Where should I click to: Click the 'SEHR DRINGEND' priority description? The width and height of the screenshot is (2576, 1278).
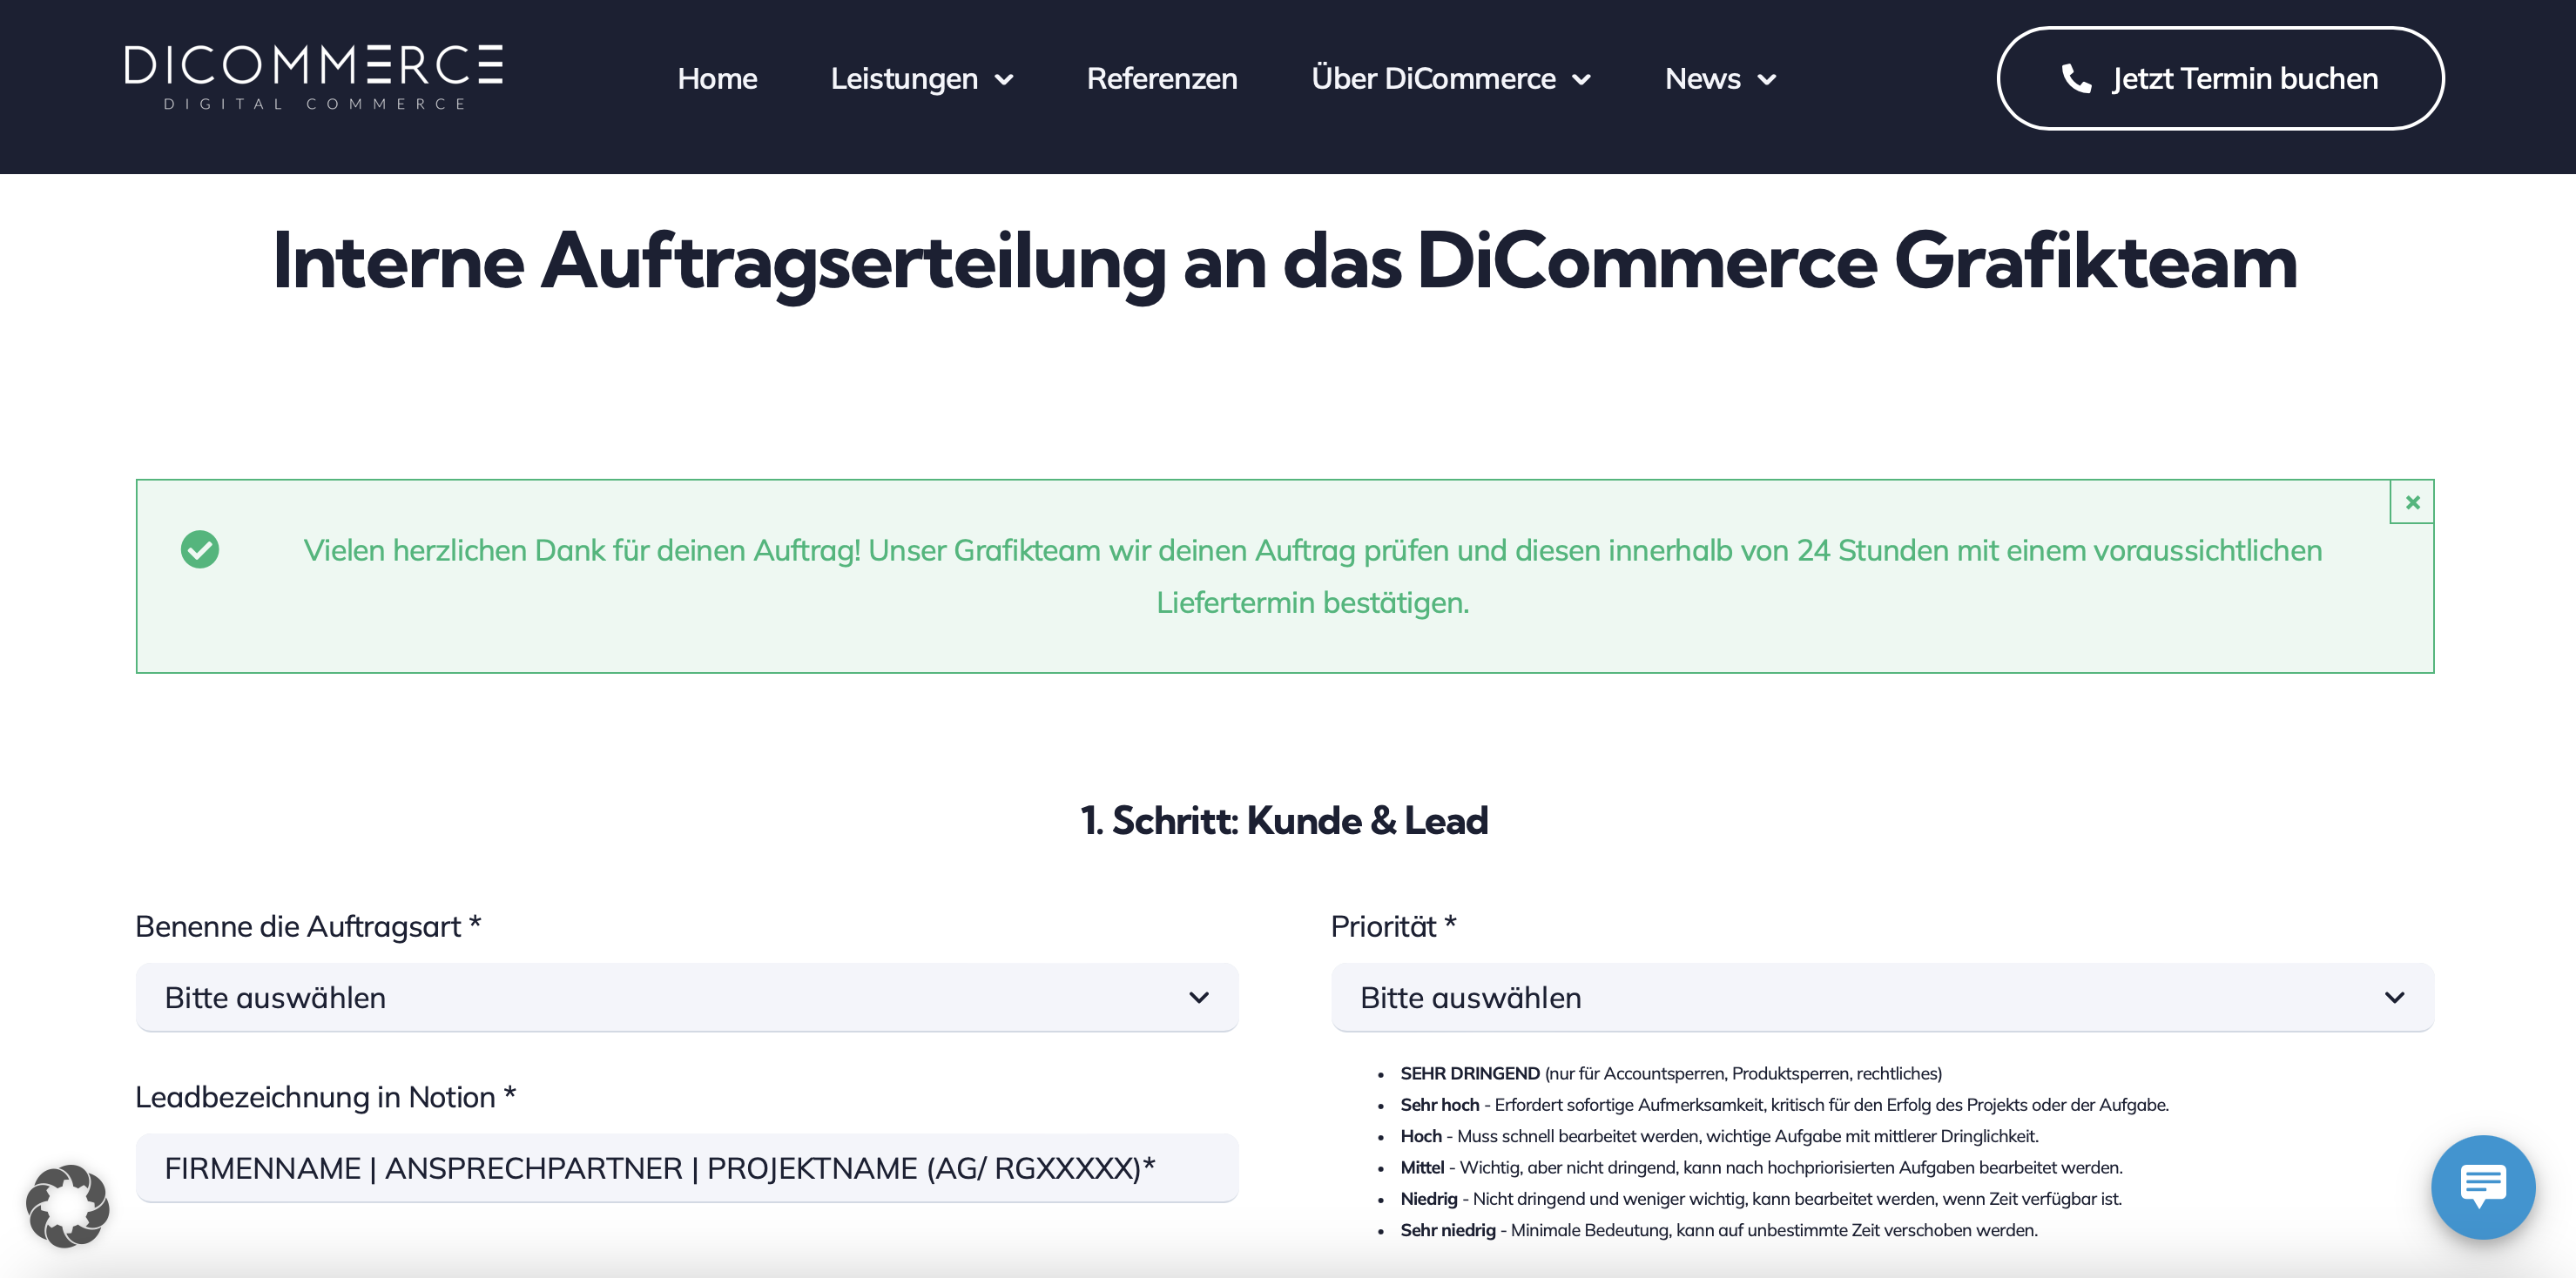1671,1073
